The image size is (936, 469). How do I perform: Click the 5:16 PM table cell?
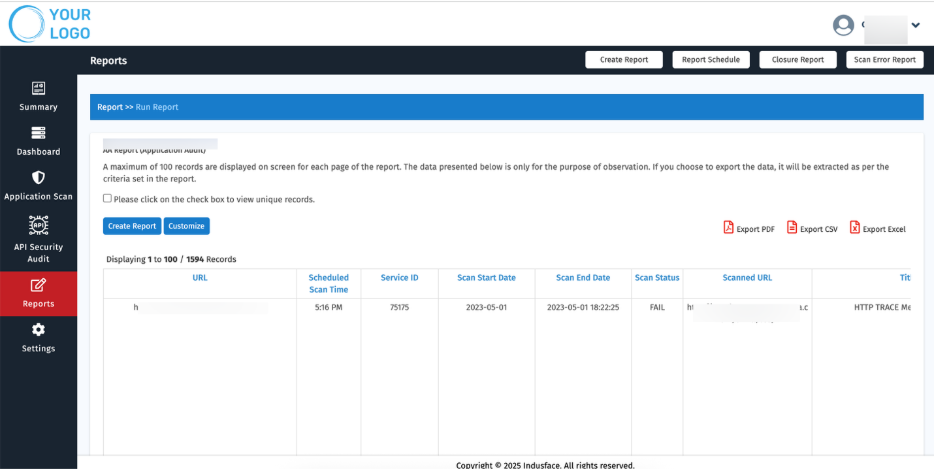328,308
